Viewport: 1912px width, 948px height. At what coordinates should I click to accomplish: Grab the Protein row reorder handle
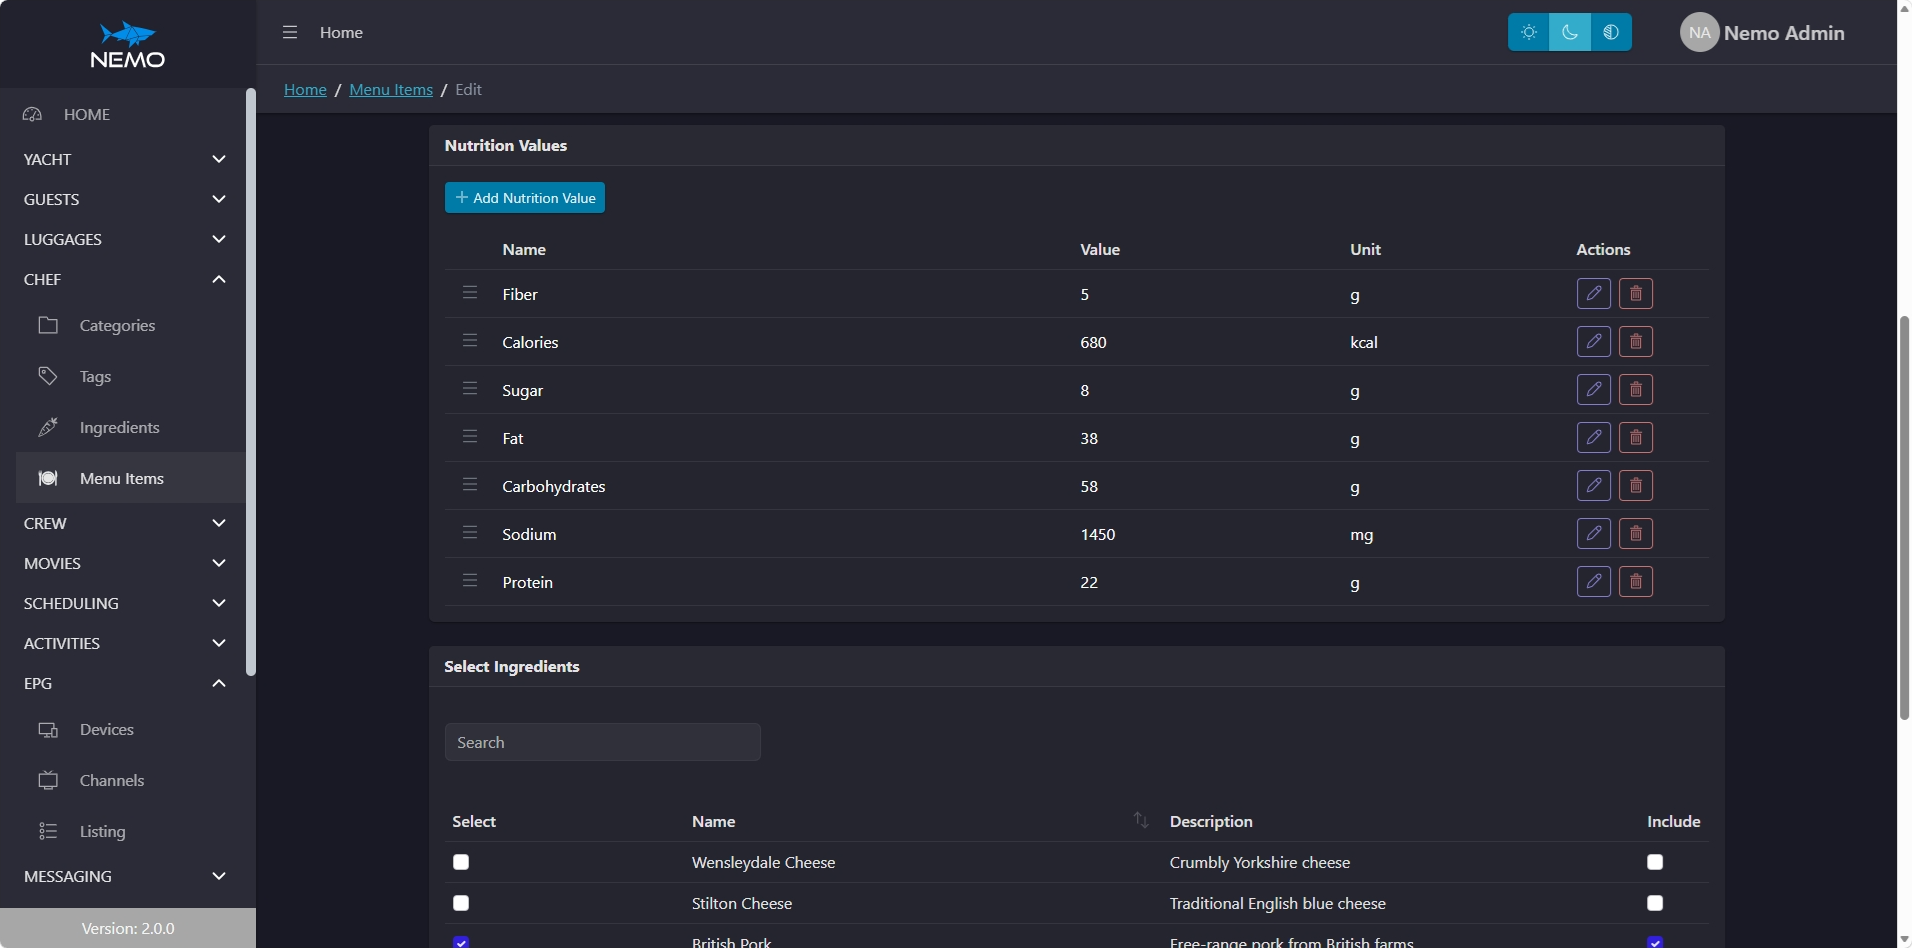click(470, 581)
